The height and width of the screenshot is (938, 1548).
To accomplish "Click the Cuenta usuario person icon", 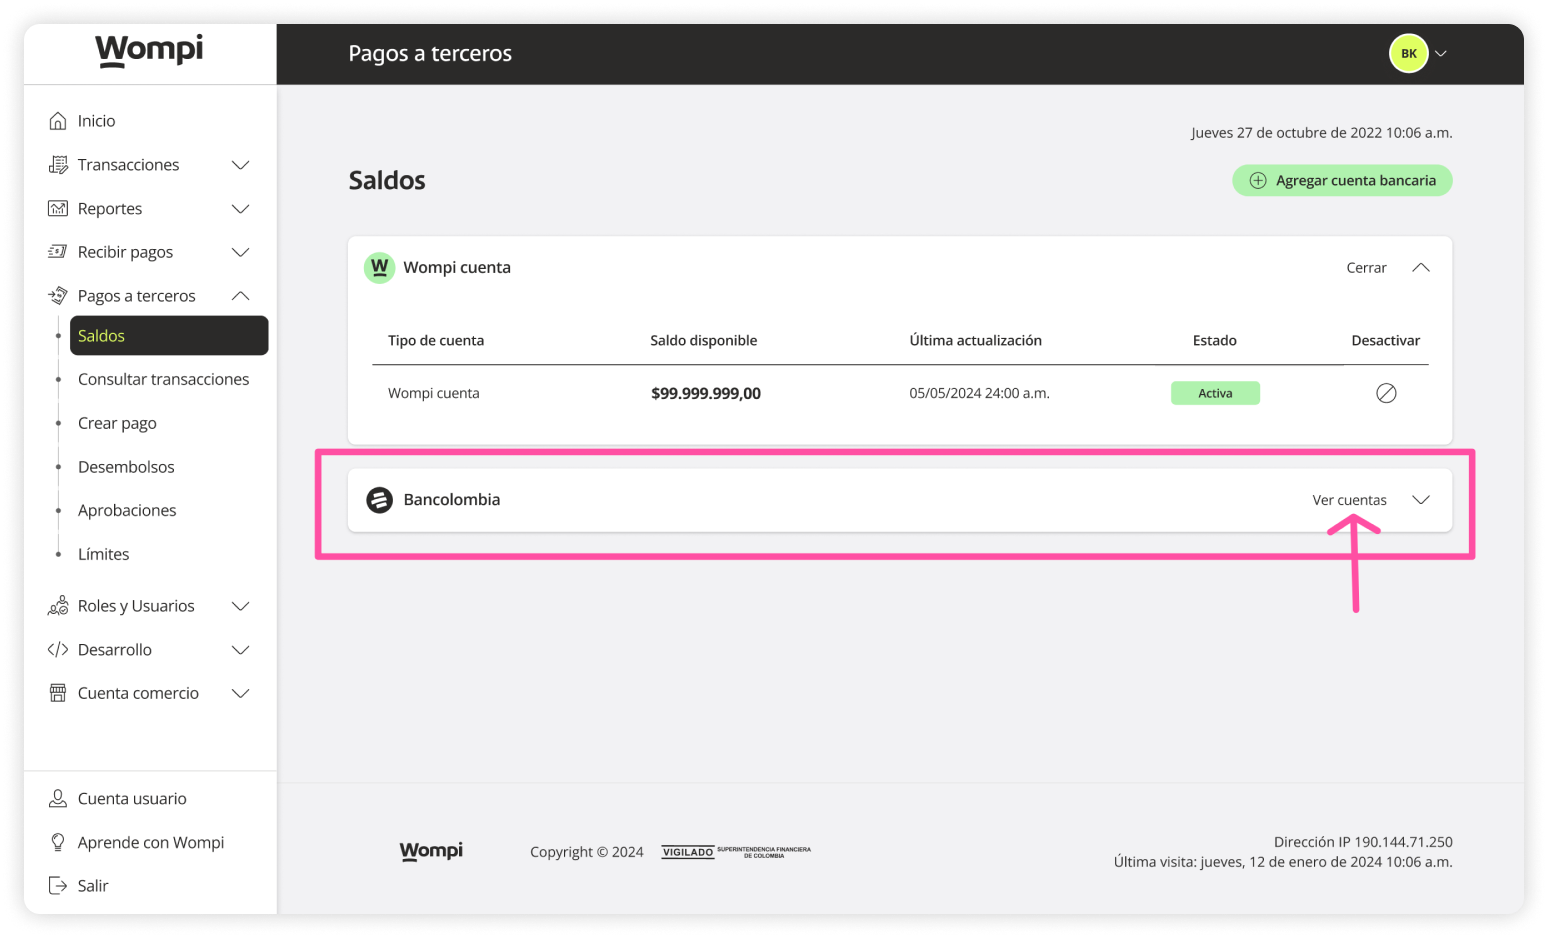I will pos(58,799).
